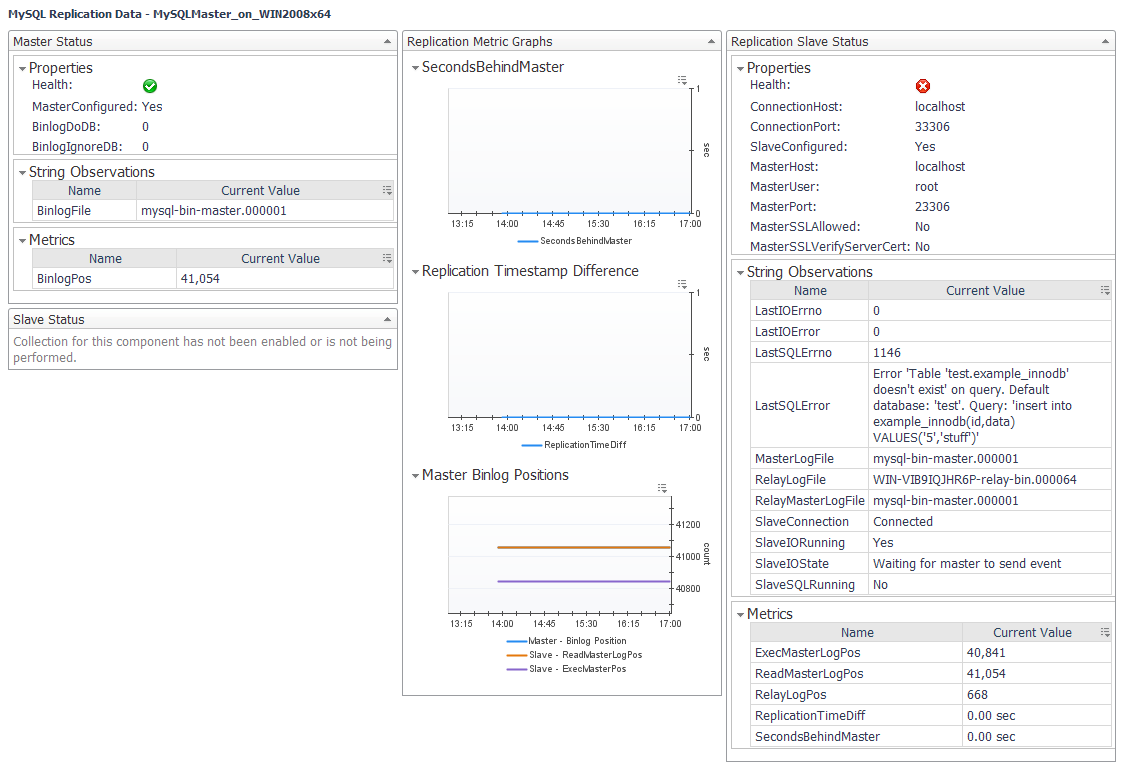This screenshot has width=1123, height=780.
Task: Open column options icon for Master String Observations table
Action: pyautogui.click(x=387, y=191)
